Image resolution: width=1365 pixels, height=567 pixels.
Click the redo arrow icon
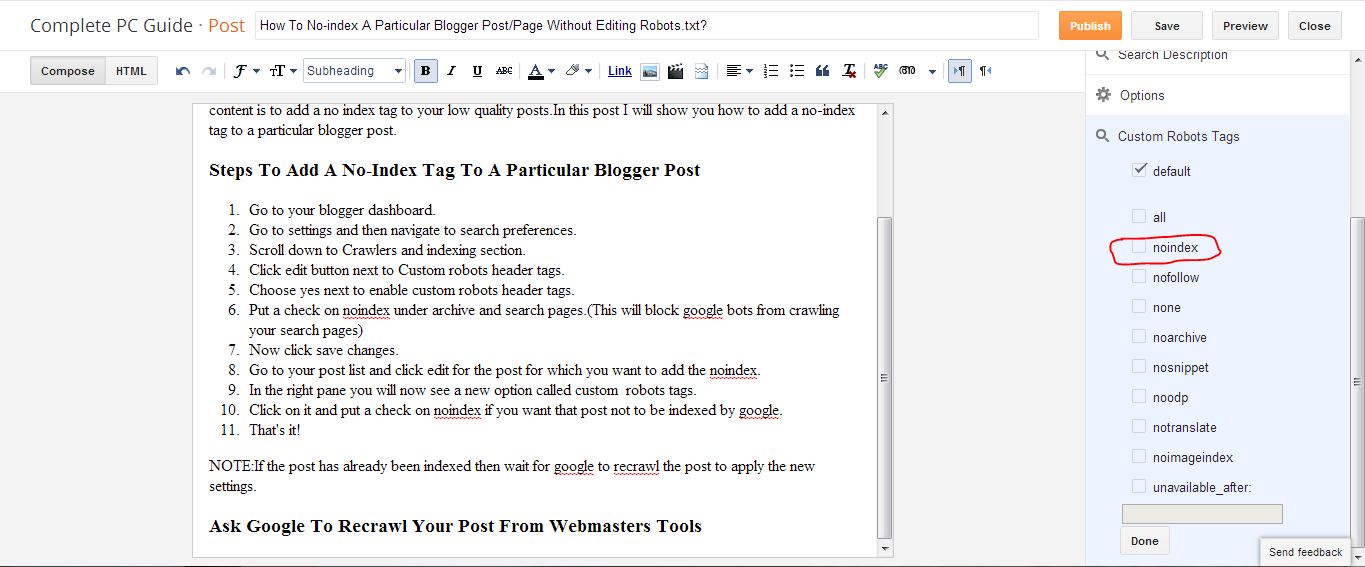209,71
